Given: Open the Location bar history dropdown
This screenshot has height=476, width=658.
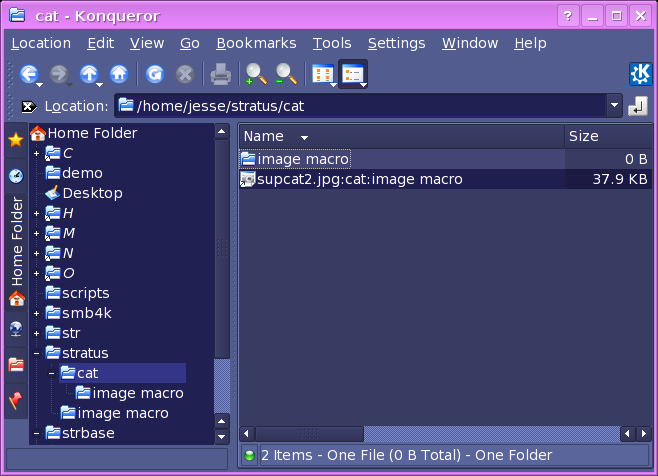Looking at the screenshot, I should [614, 105].
